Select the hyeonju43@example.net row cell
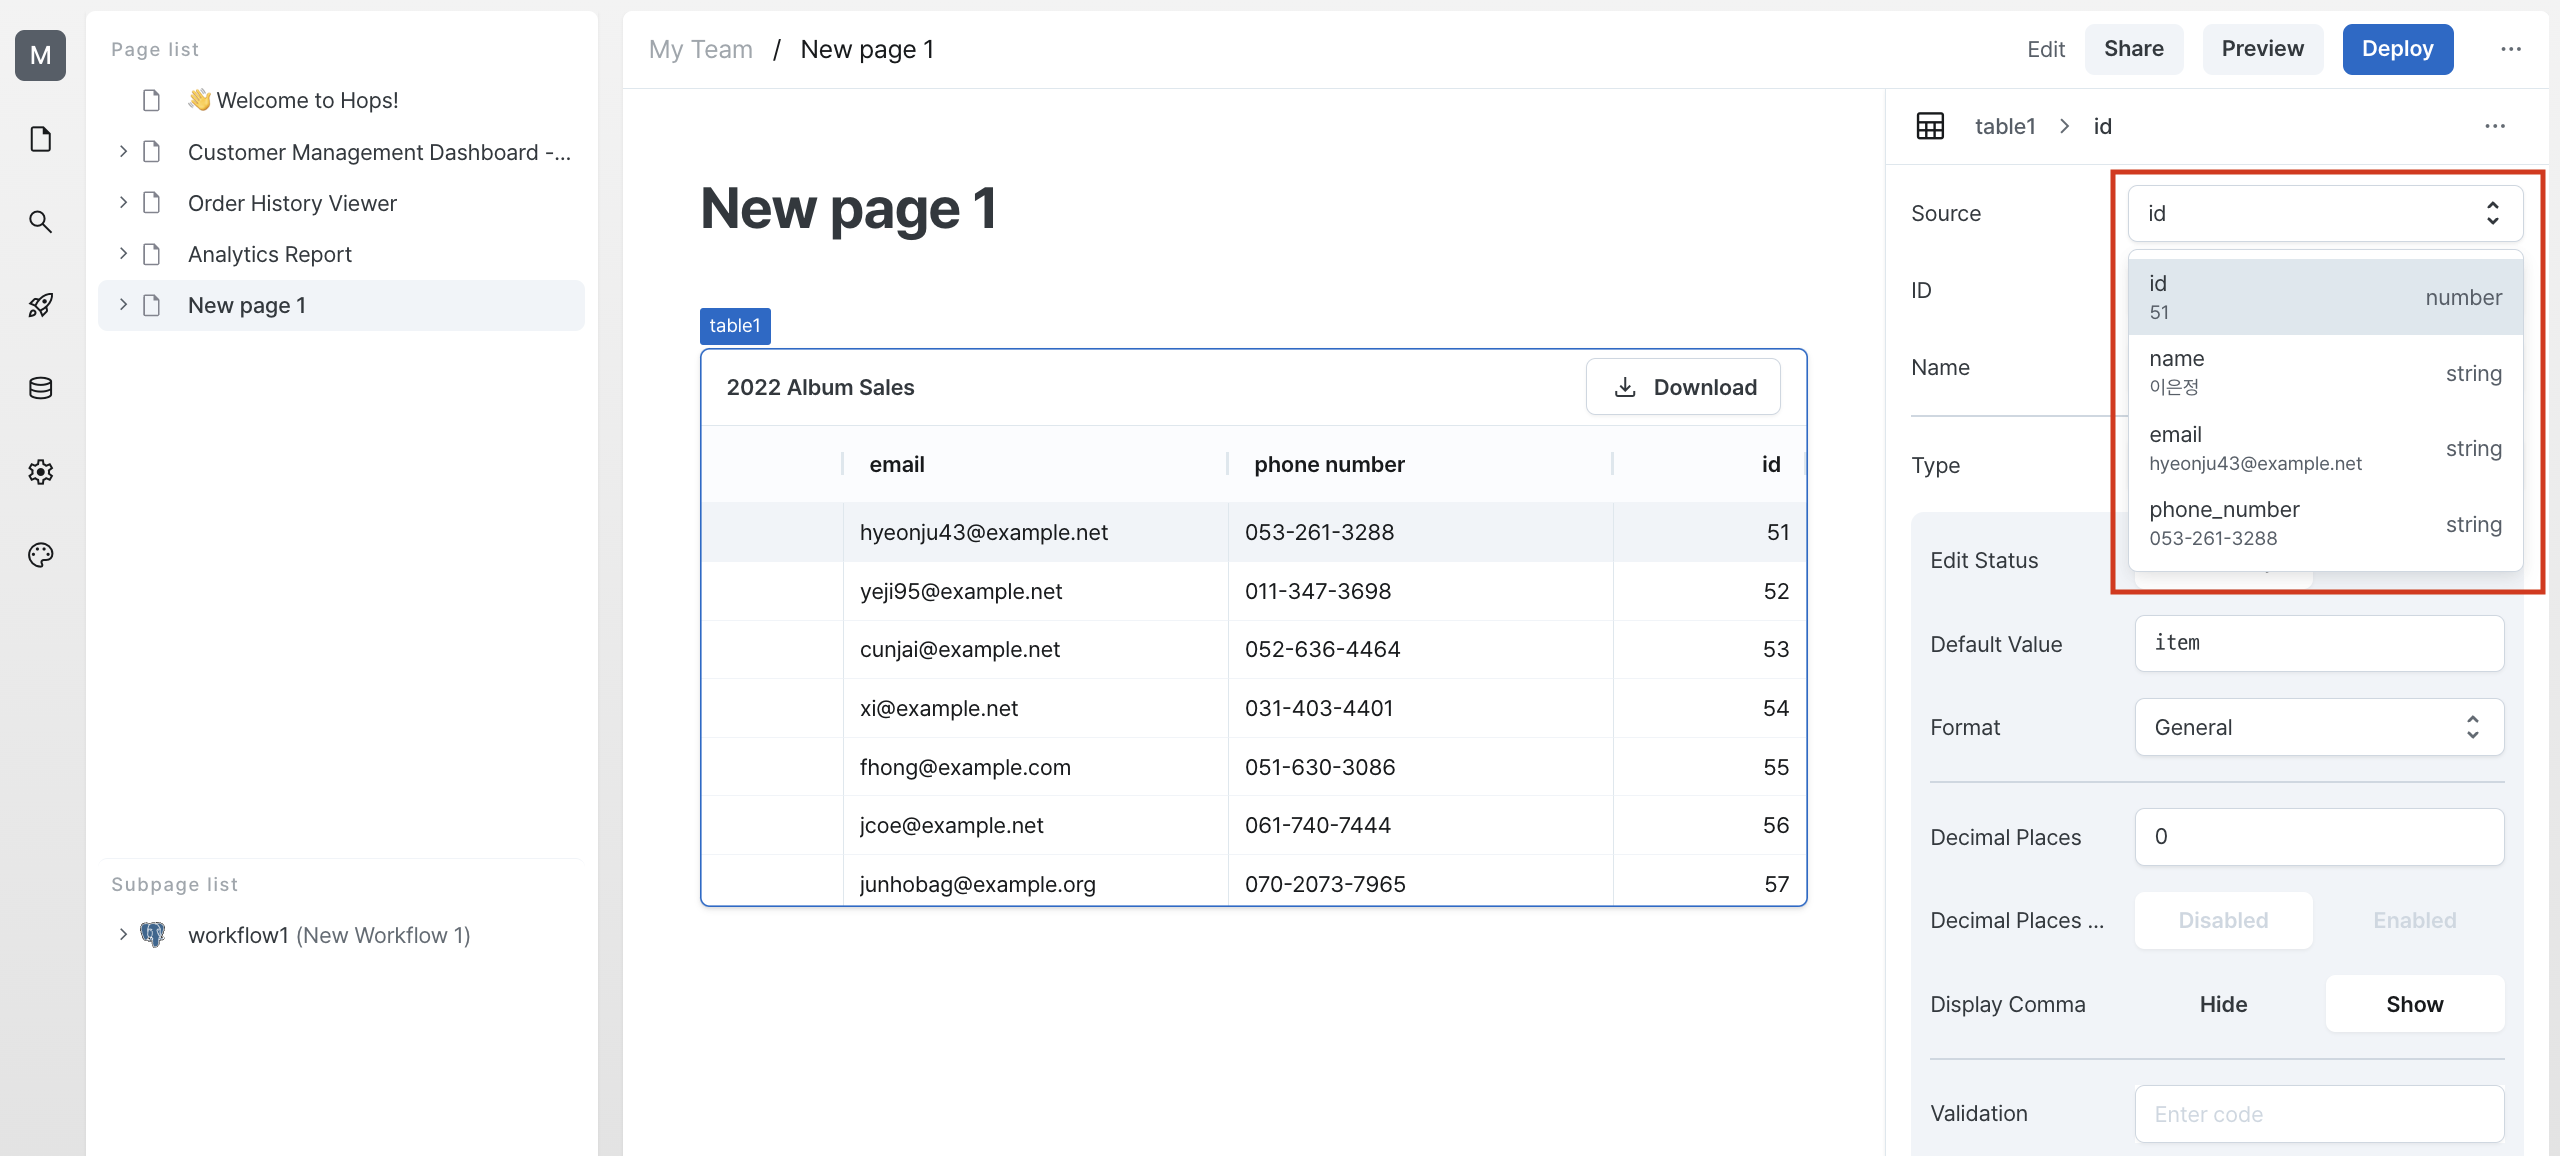The image size is (2560, 1156). [x=1035, y=532]
